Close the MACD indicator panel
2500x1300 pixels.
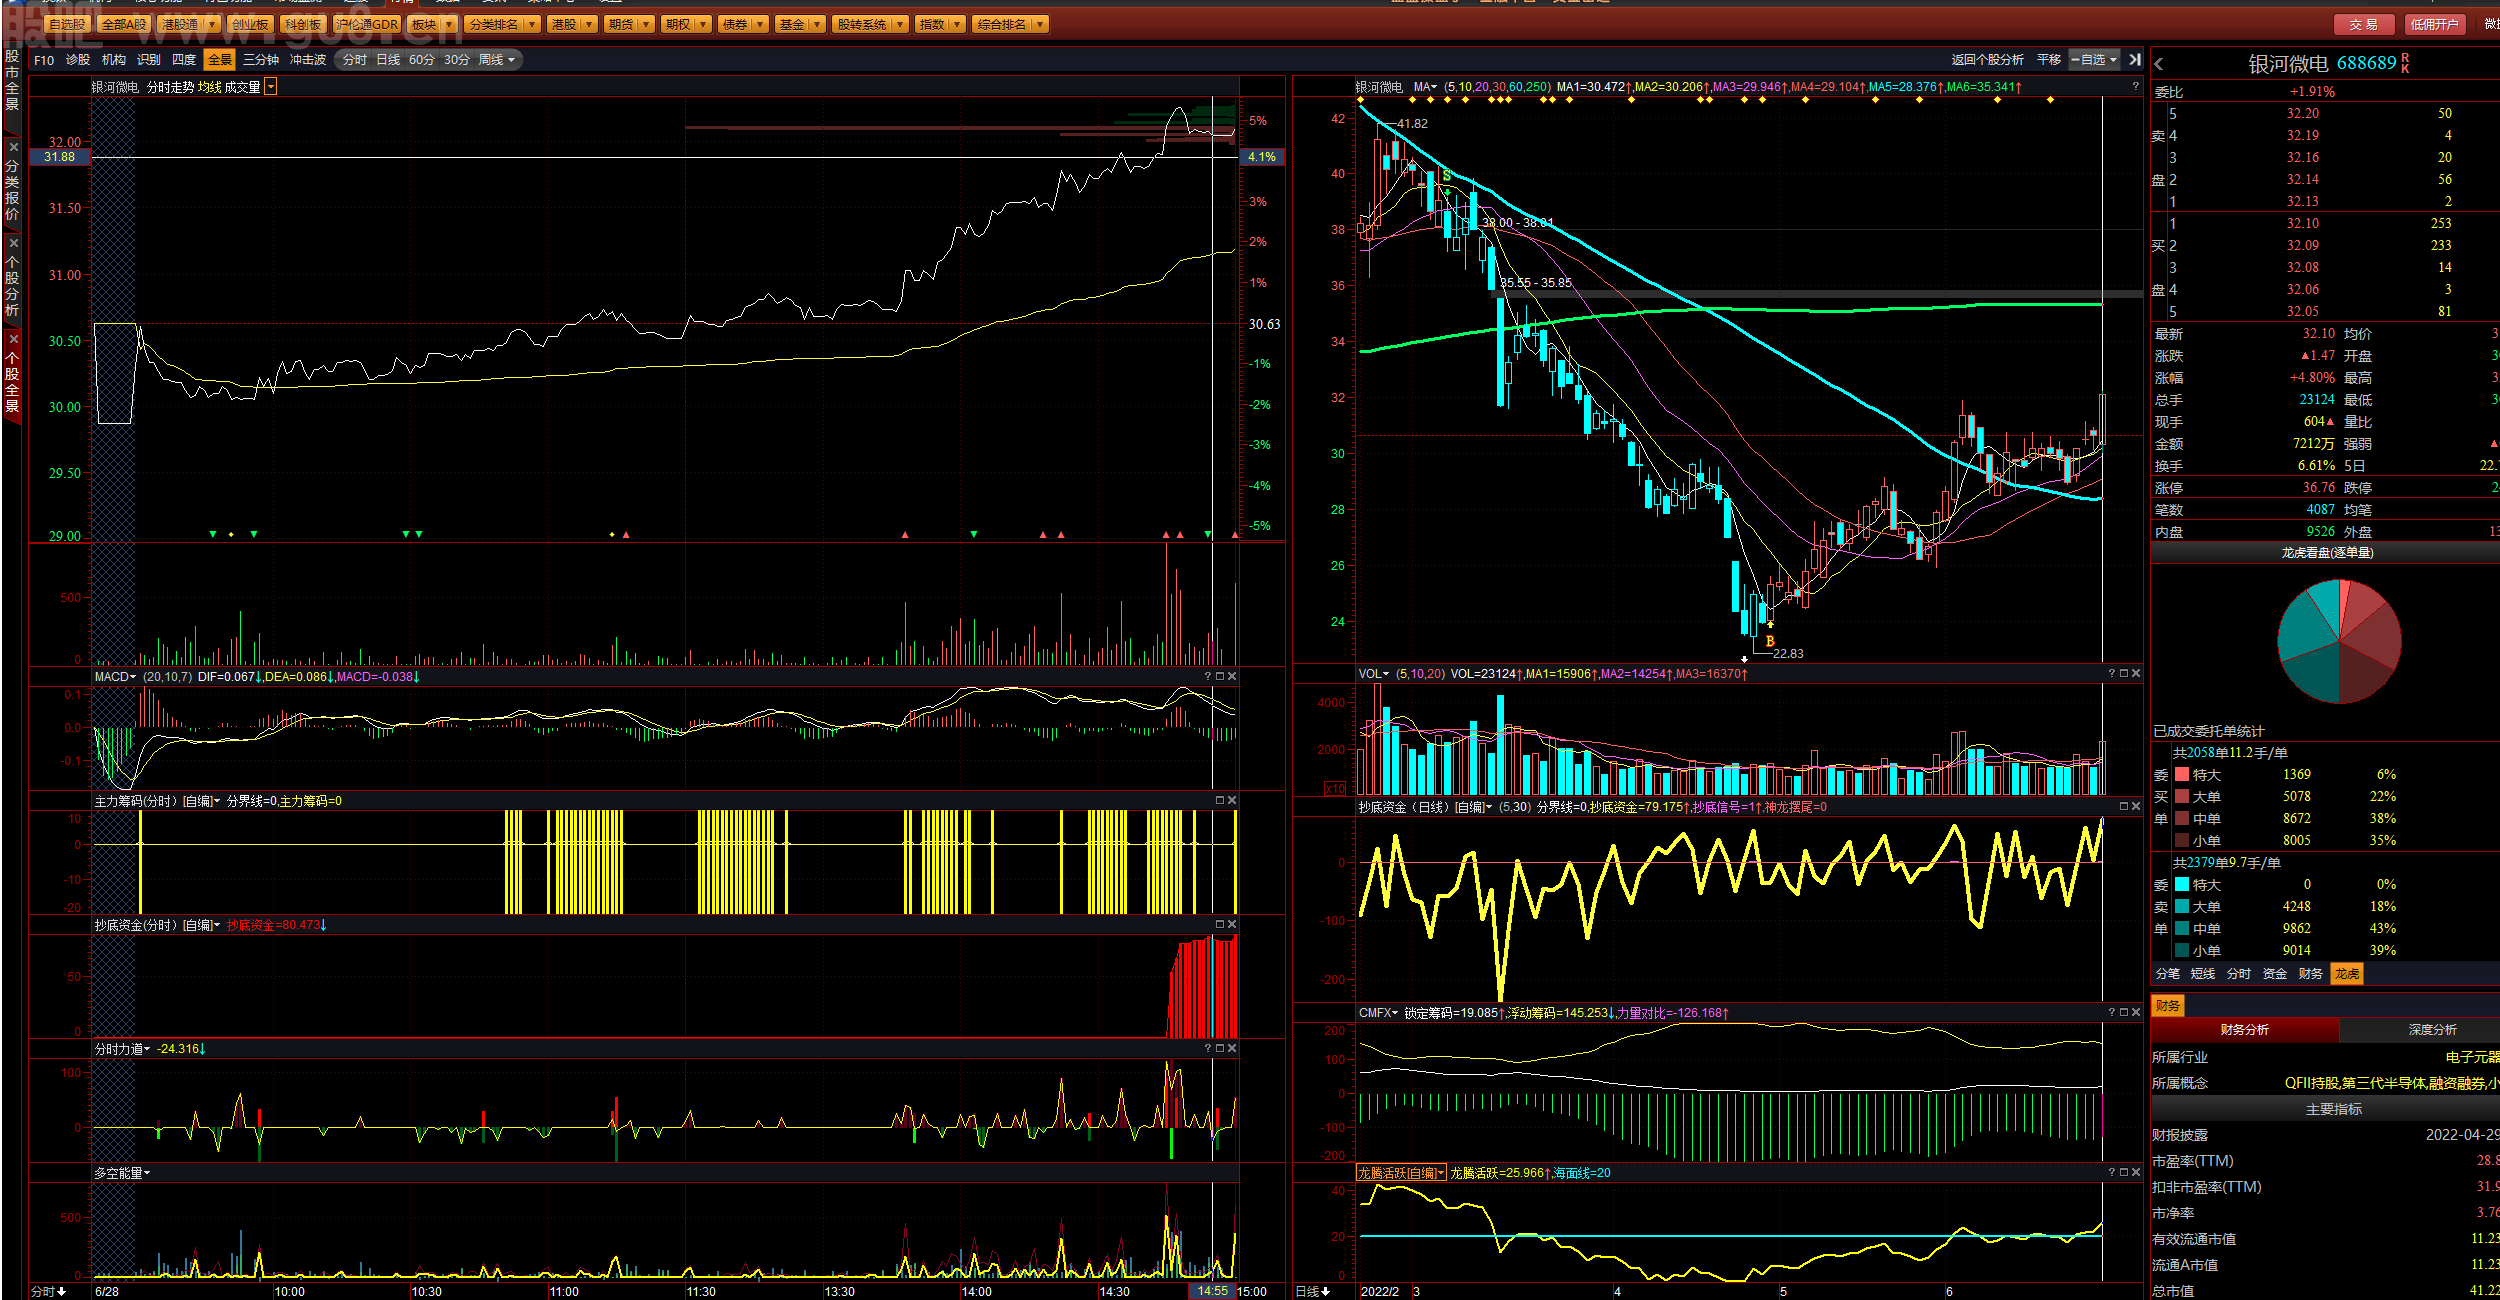1232,677
